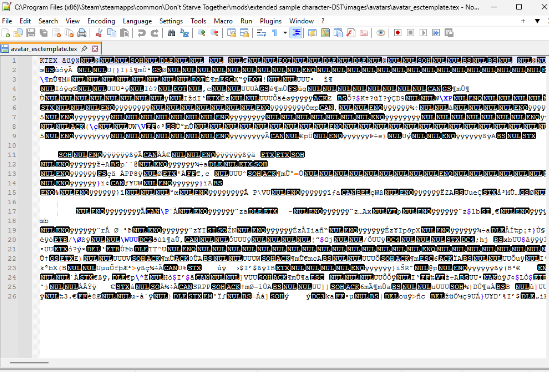Select the avatar_esctemplate.tex tab
This screenshot has width=549, height=372.
(44, 49)
